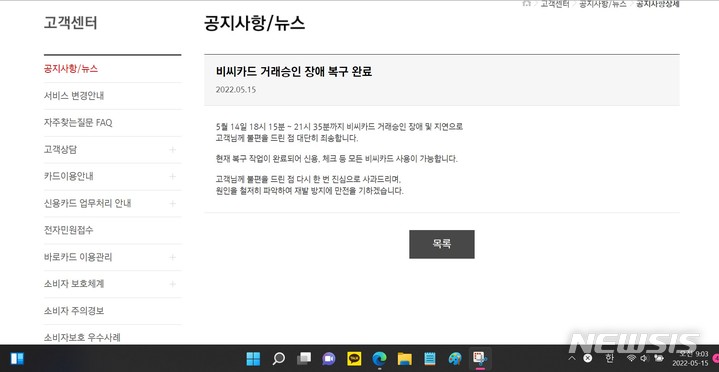Image resolution: width=719 pixels, height=372 pixels.
Task: Launch KakaoTalk from the taskbar
Action: tap(354, 358)
